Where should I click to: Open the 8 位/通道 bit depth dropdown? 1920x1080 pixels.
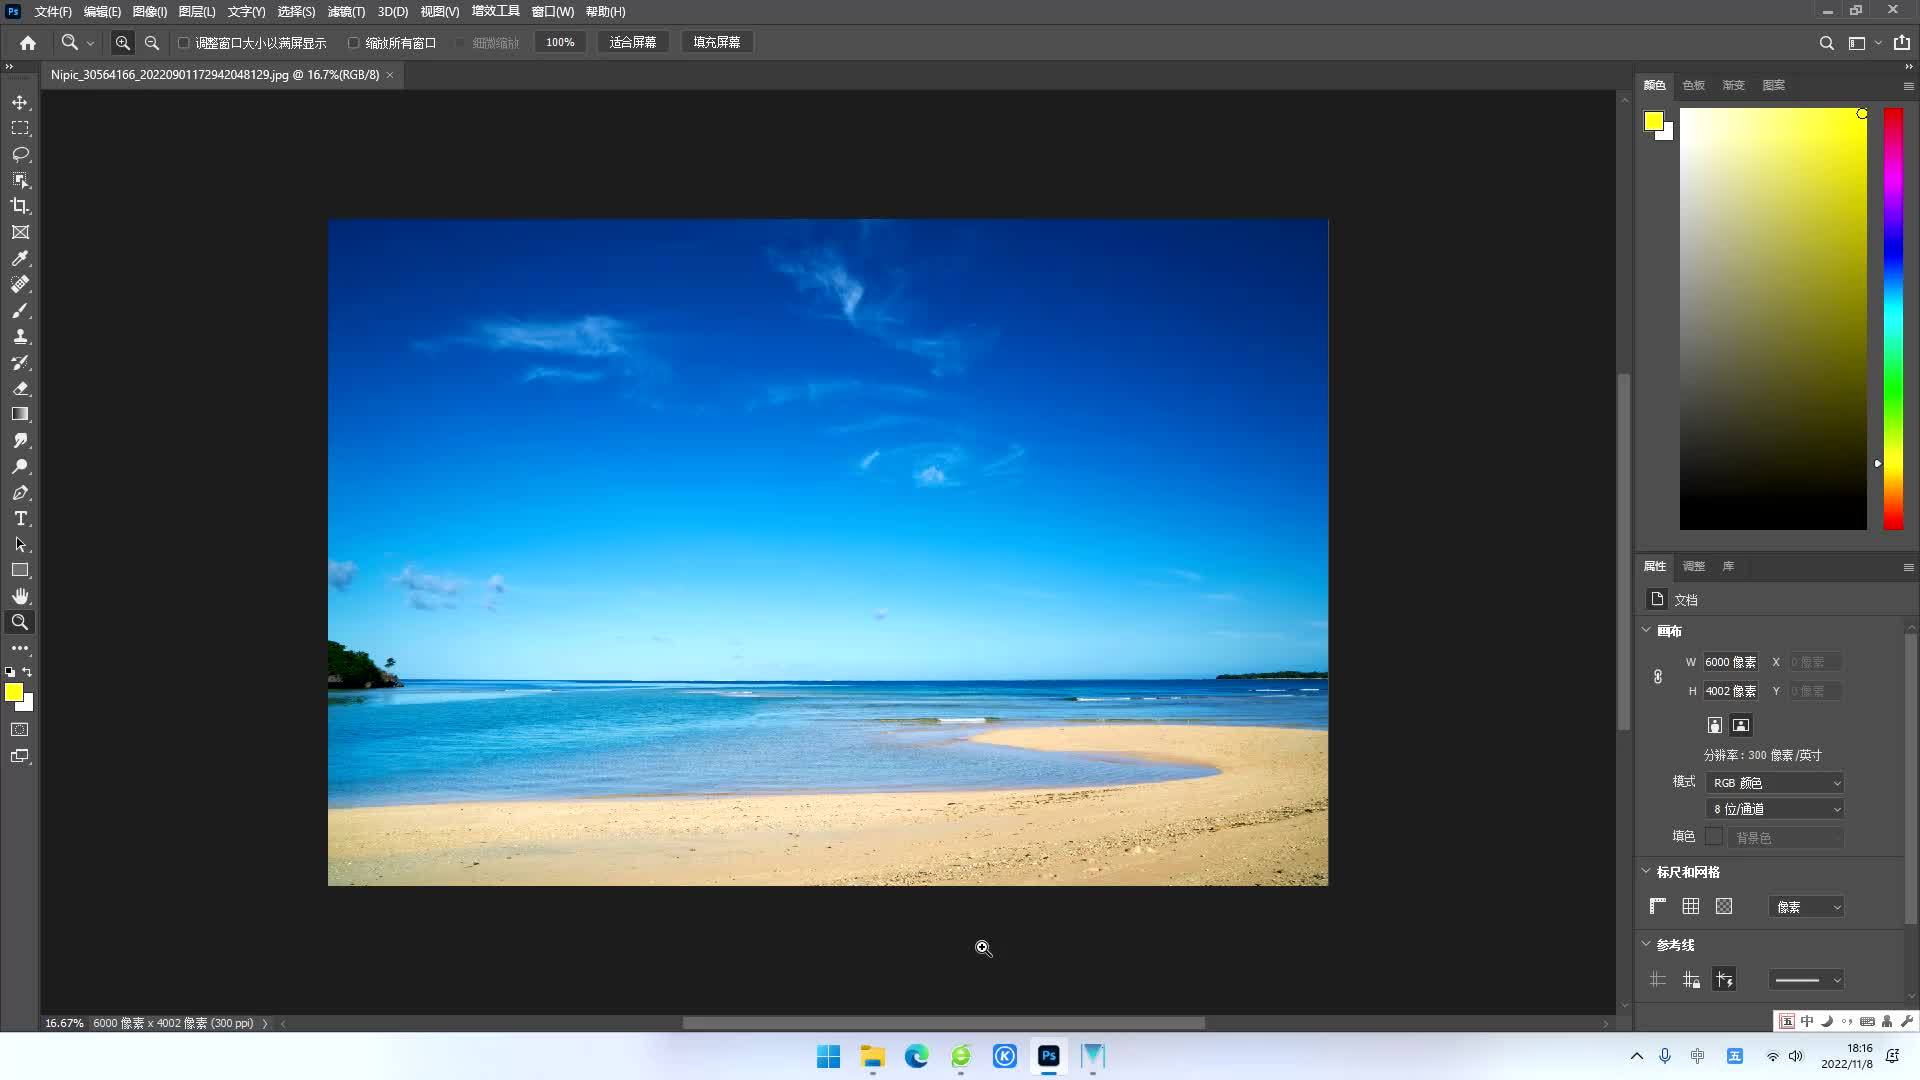(x=1775, y=808)
